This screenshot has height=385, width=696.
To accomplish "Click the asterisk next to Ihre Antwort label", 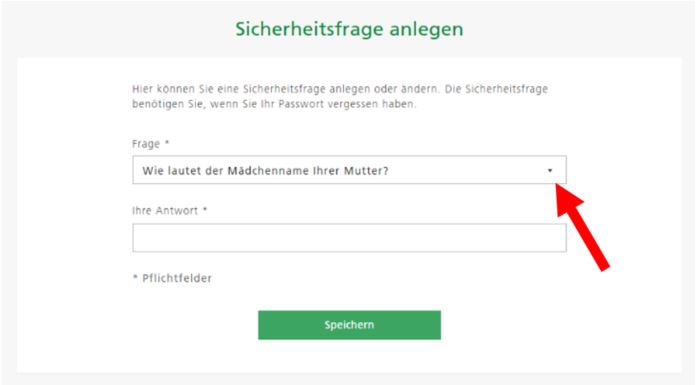I will point(205,209).
